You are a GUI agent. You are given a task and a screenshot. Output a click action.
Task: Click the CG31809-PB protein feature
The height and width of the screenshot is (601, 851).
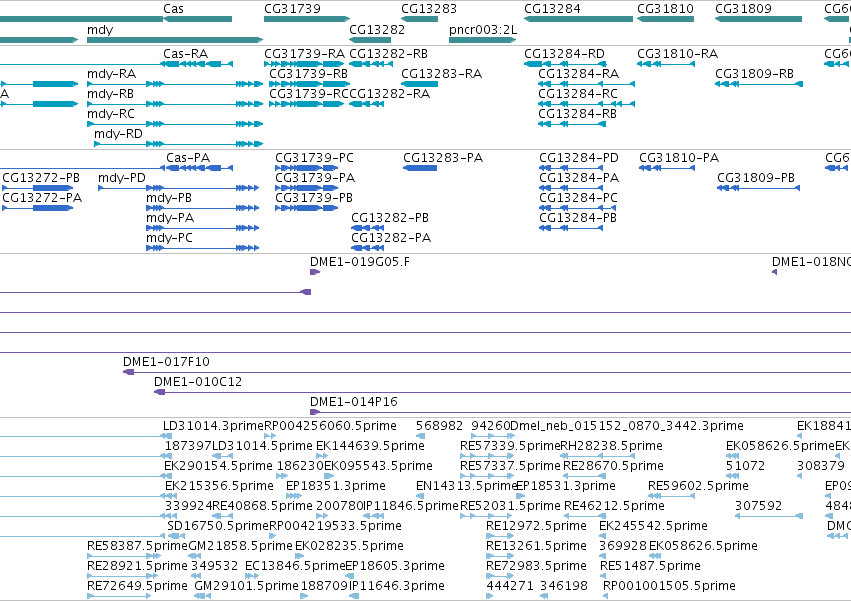(x=758, y=188)
